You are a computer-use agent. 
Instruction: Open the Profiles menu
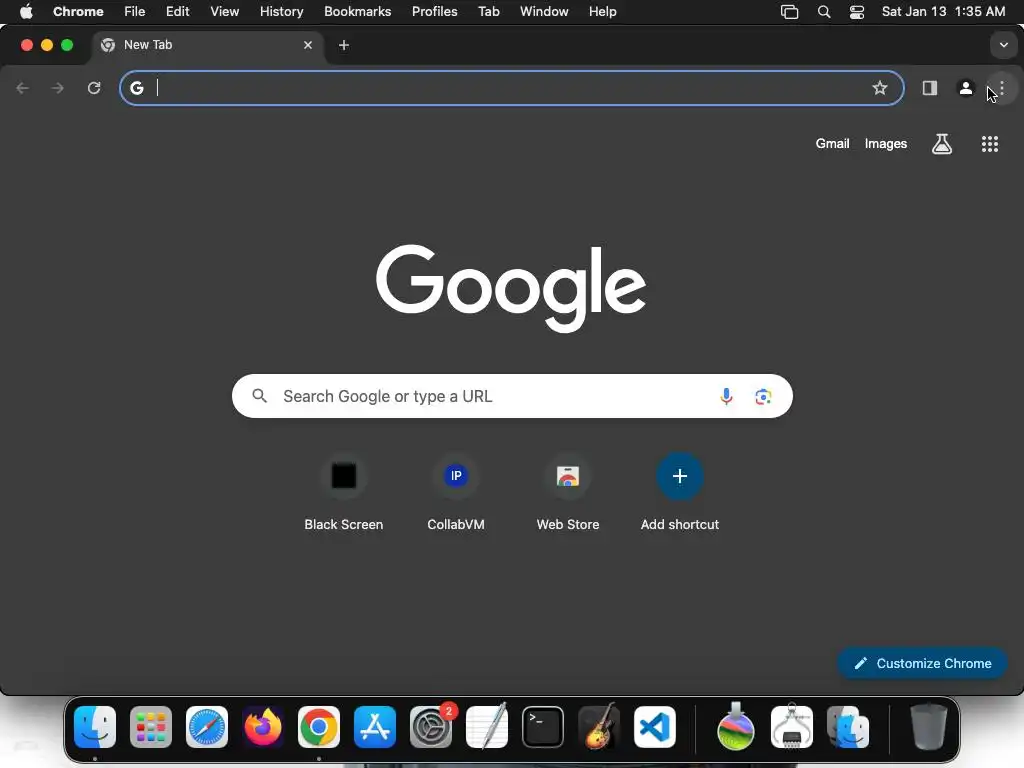[x=434, y=12]
